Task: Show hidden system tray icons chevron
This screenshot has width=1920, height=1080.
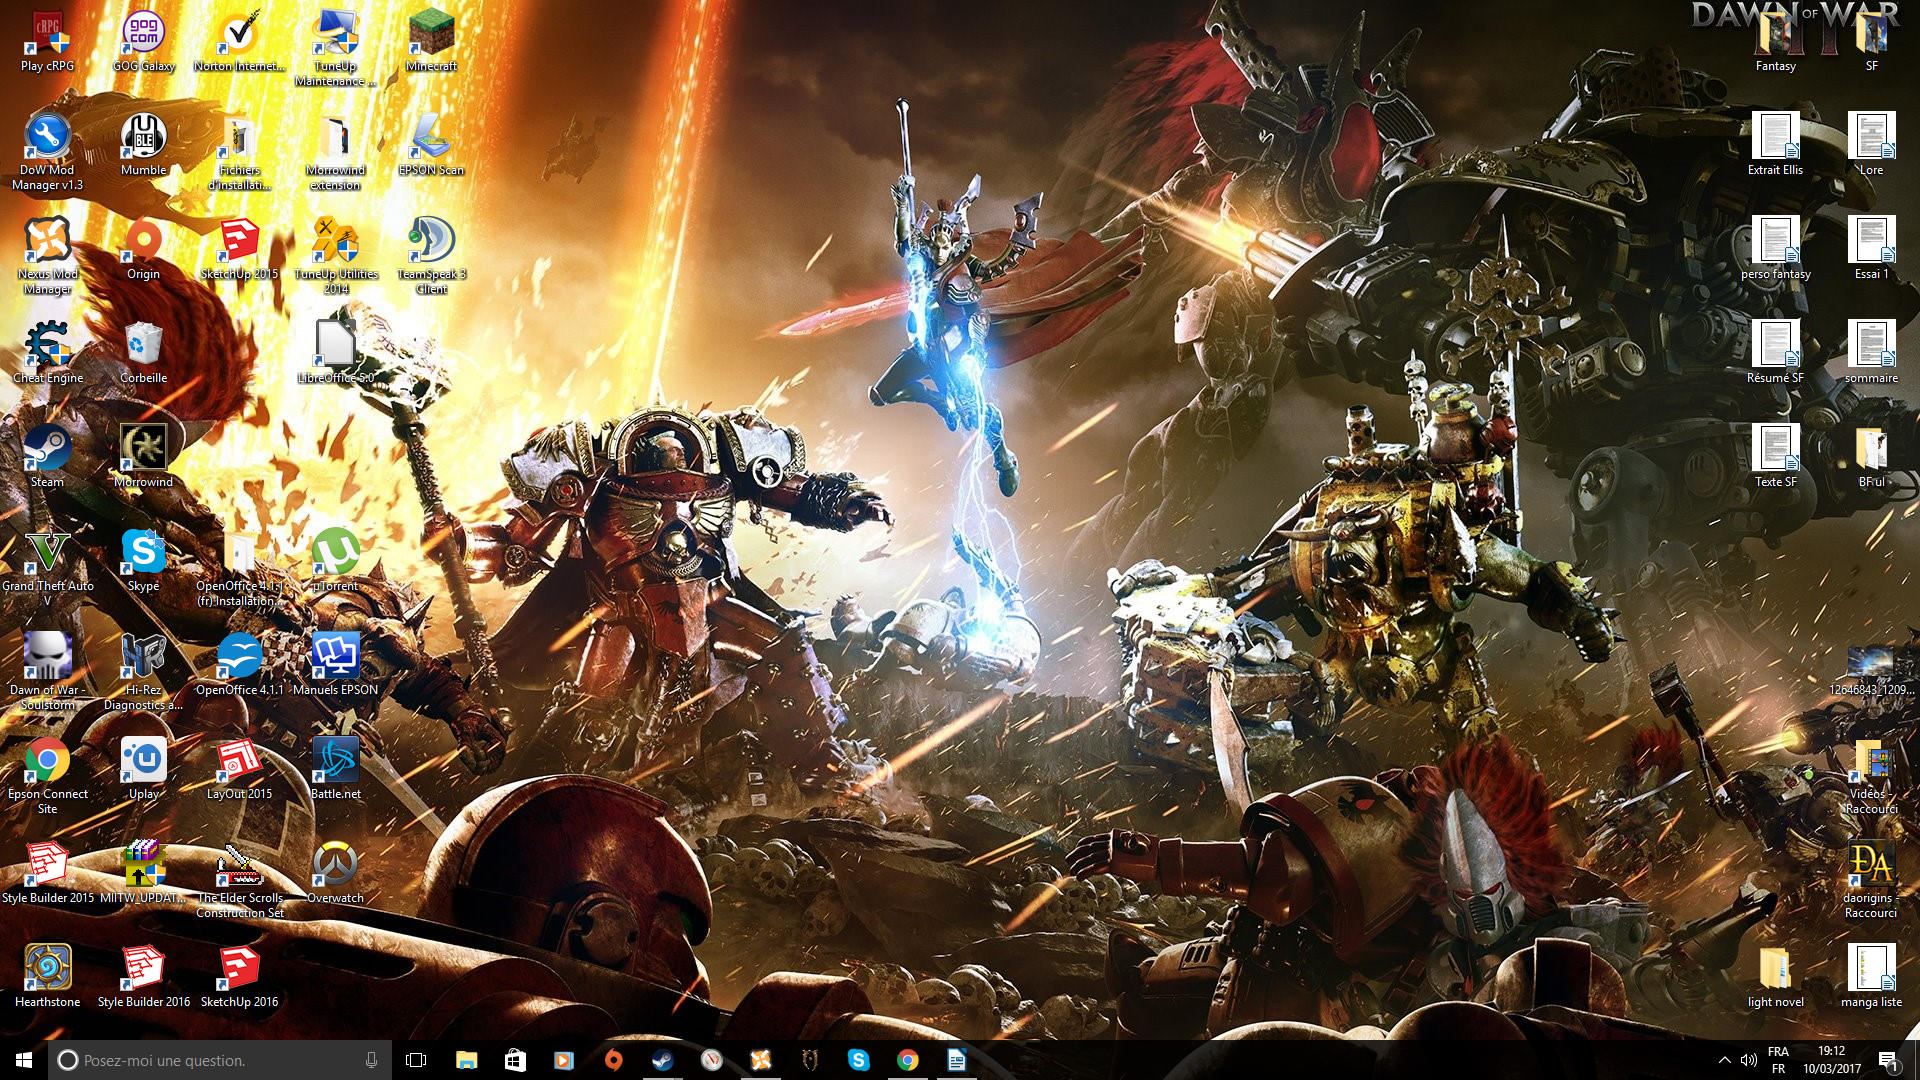Action: click(x=1724, y=1060)
